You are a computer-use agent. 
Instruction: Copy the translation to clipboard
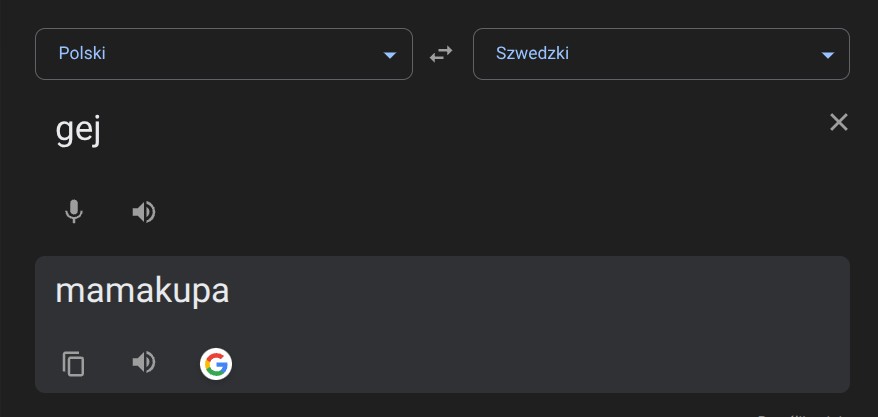73,363
